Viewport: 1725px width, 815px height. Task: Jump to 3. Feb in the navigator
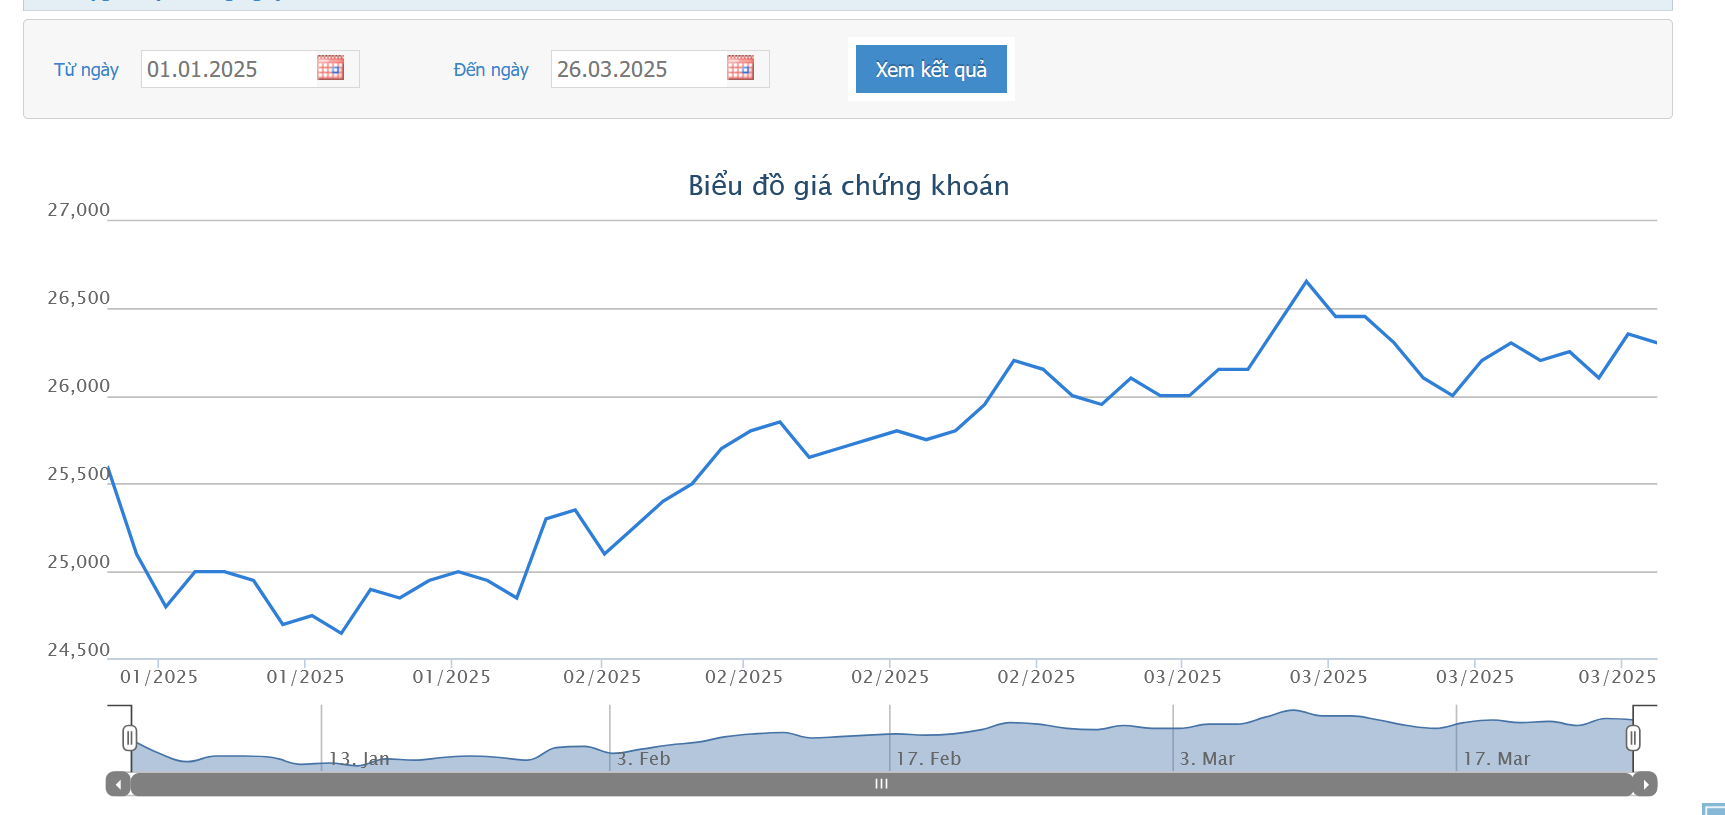point(643,759)
